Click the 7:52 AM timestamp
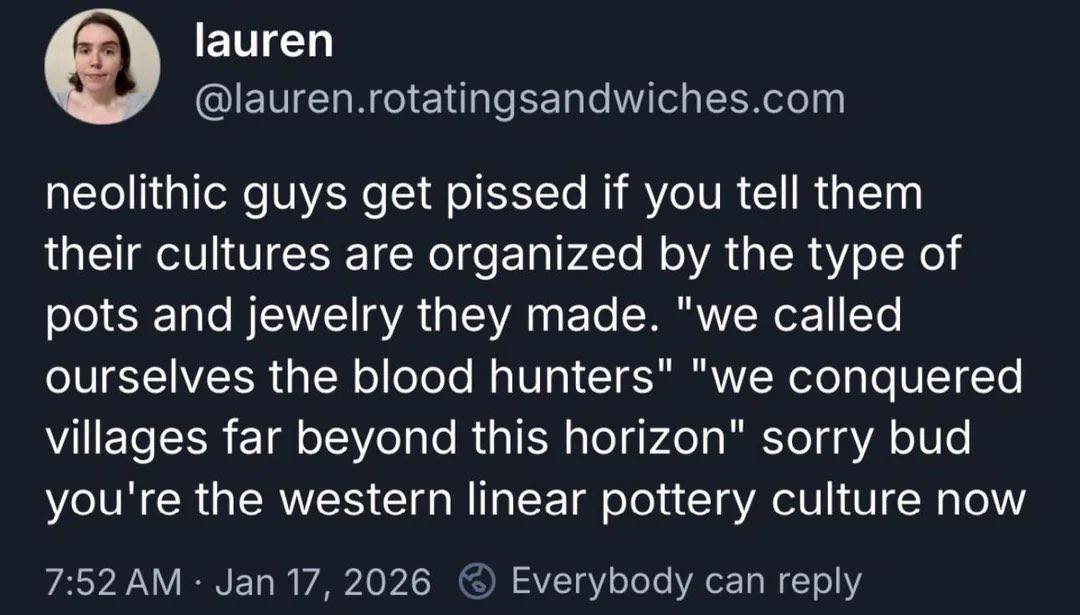Viewport: 1080px width, 615px height. [114, 581]
